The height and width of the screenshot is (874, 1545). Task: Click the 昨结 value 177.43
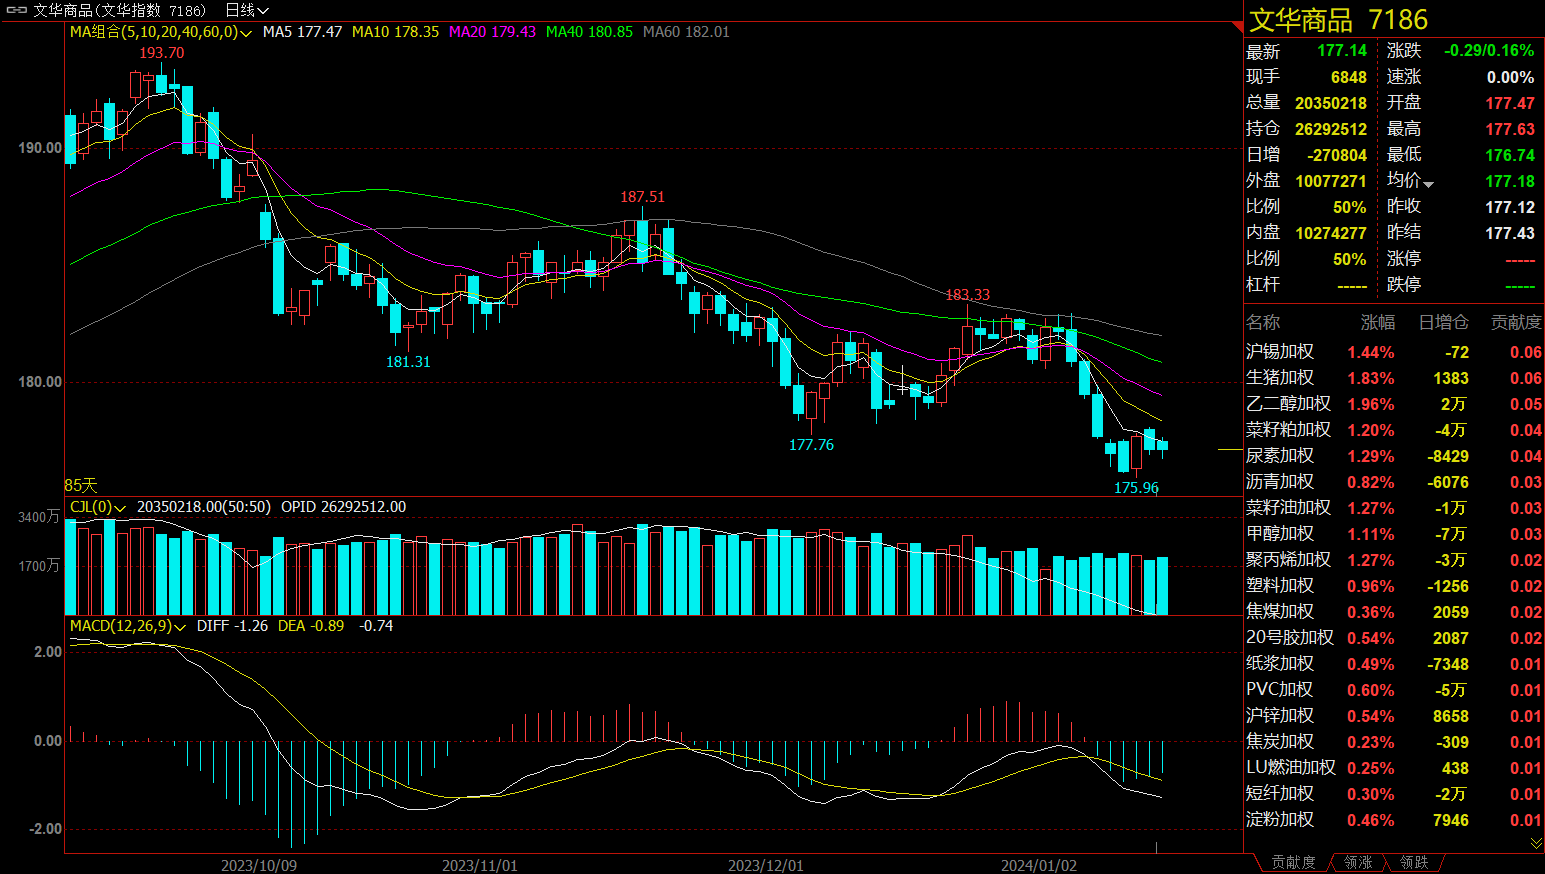pyautogui.click(x=1510, y=233)
